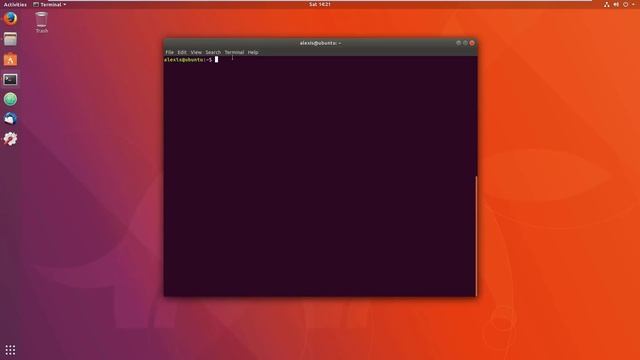Image resolution: width=640 pixels, height=360 pixels.
Task: Open the Edit menu in Terminal
Action: [182, 52]
